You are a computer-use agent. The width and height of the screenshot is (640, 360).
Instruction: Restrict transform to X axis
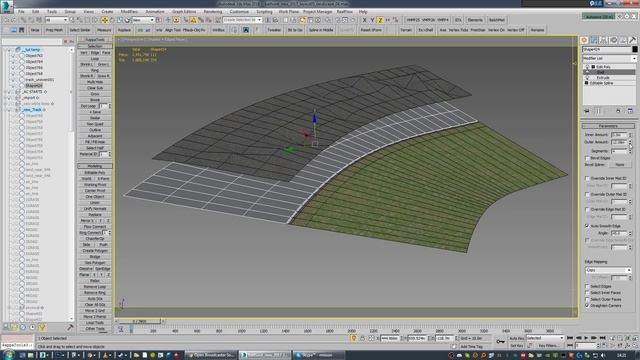tap(364, 20)
